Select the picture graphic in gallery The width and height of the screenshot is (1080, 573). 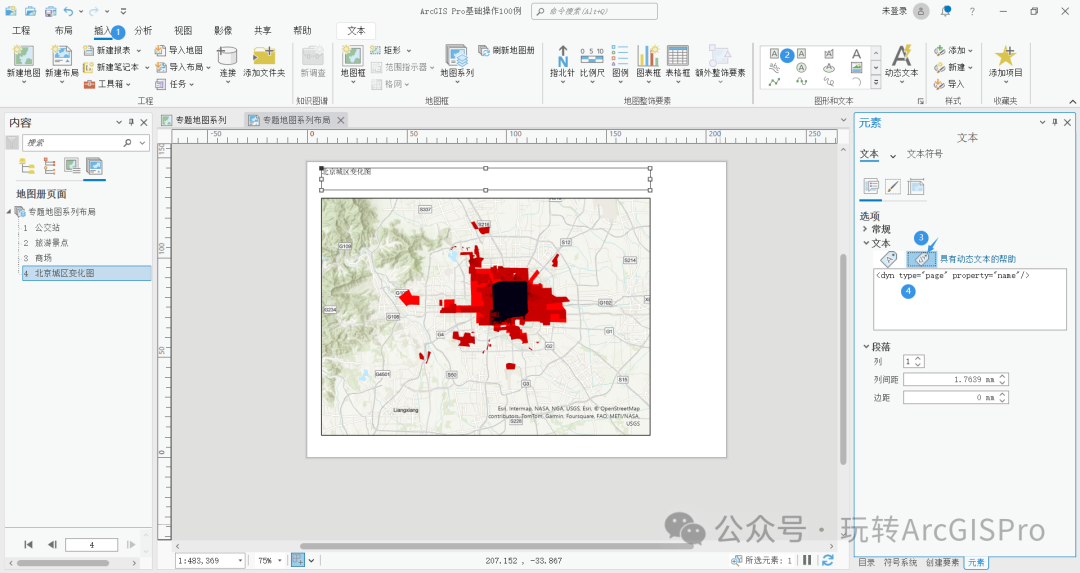(856, 67)
